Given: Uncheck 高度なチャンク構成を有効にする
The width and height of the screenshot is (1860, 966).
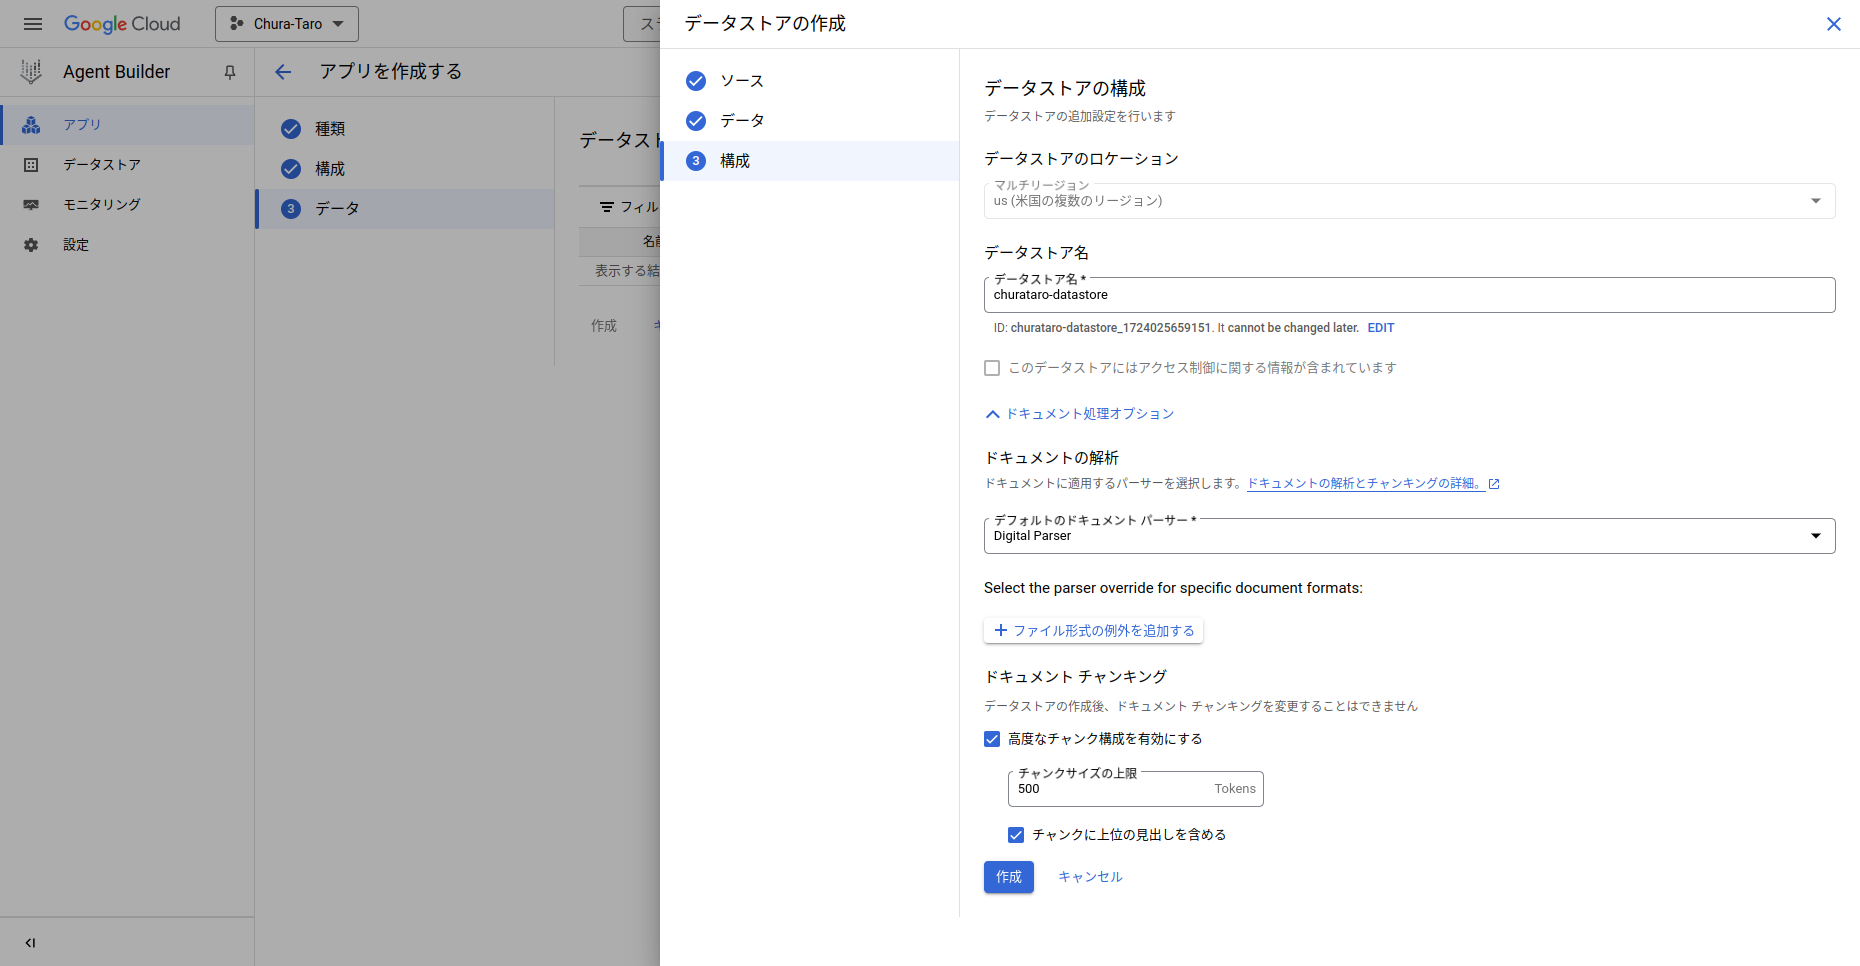Looking at the screenshot, I should click(992, 739).
